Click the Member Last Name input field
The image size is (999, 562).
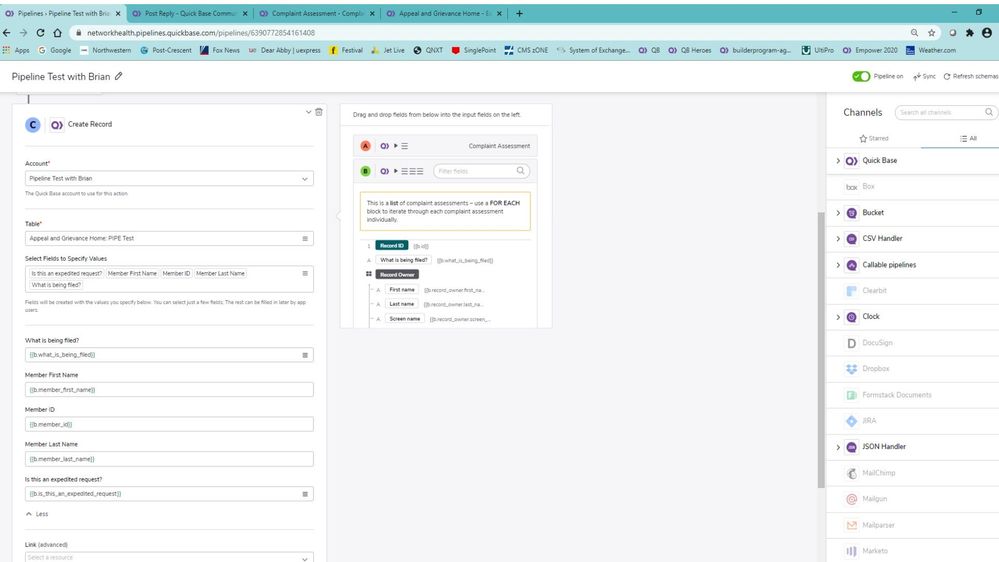coord(169,459)
